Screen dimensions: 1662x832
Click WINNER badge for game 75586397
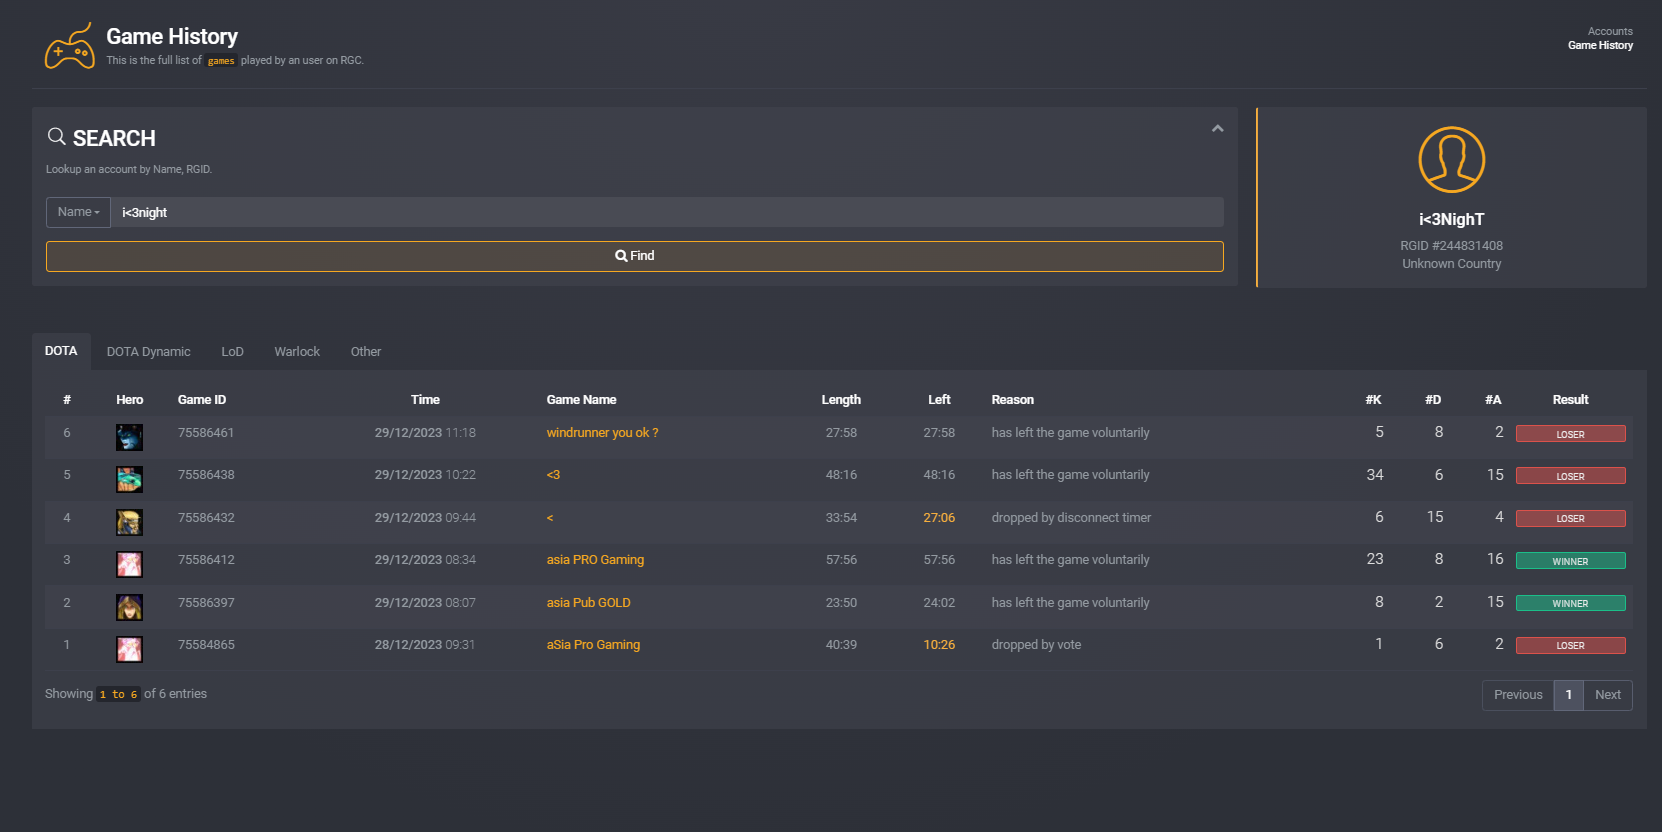[x=1570, y=603]
